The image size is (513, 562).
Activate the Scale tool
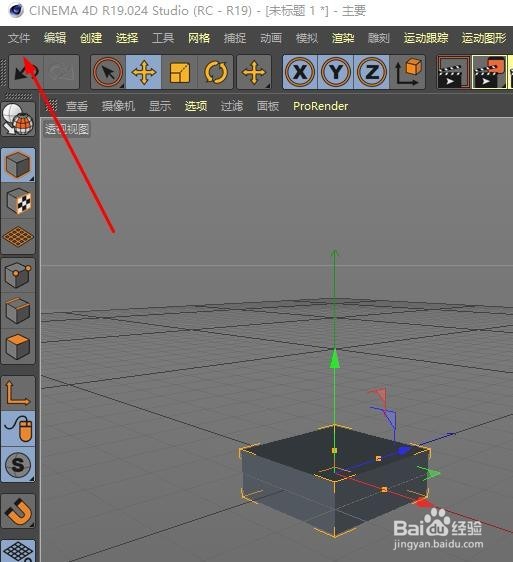click(x=179, y=72)
